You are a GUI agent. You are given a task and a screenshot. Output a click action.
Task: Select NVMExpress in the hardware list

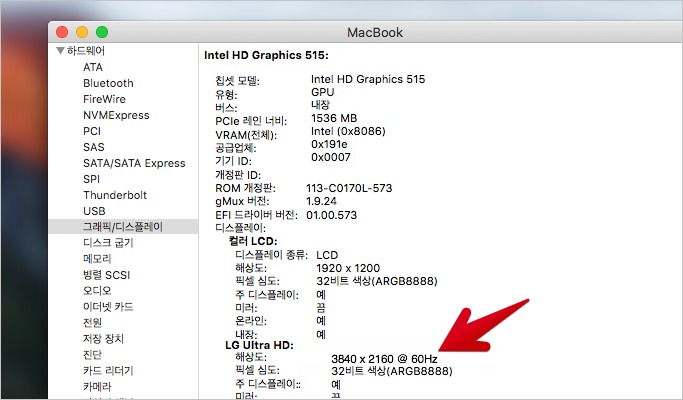pyautogui.click(x=116, y=115)
